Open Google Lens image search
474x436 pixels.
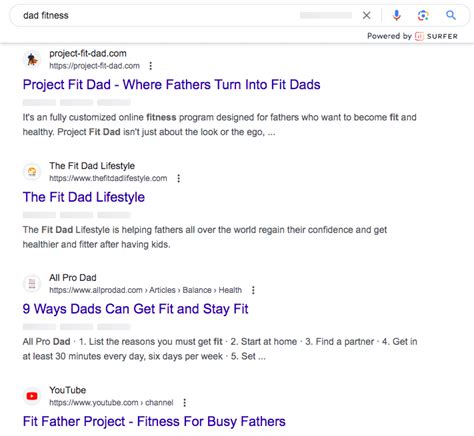tap(423, 15)
